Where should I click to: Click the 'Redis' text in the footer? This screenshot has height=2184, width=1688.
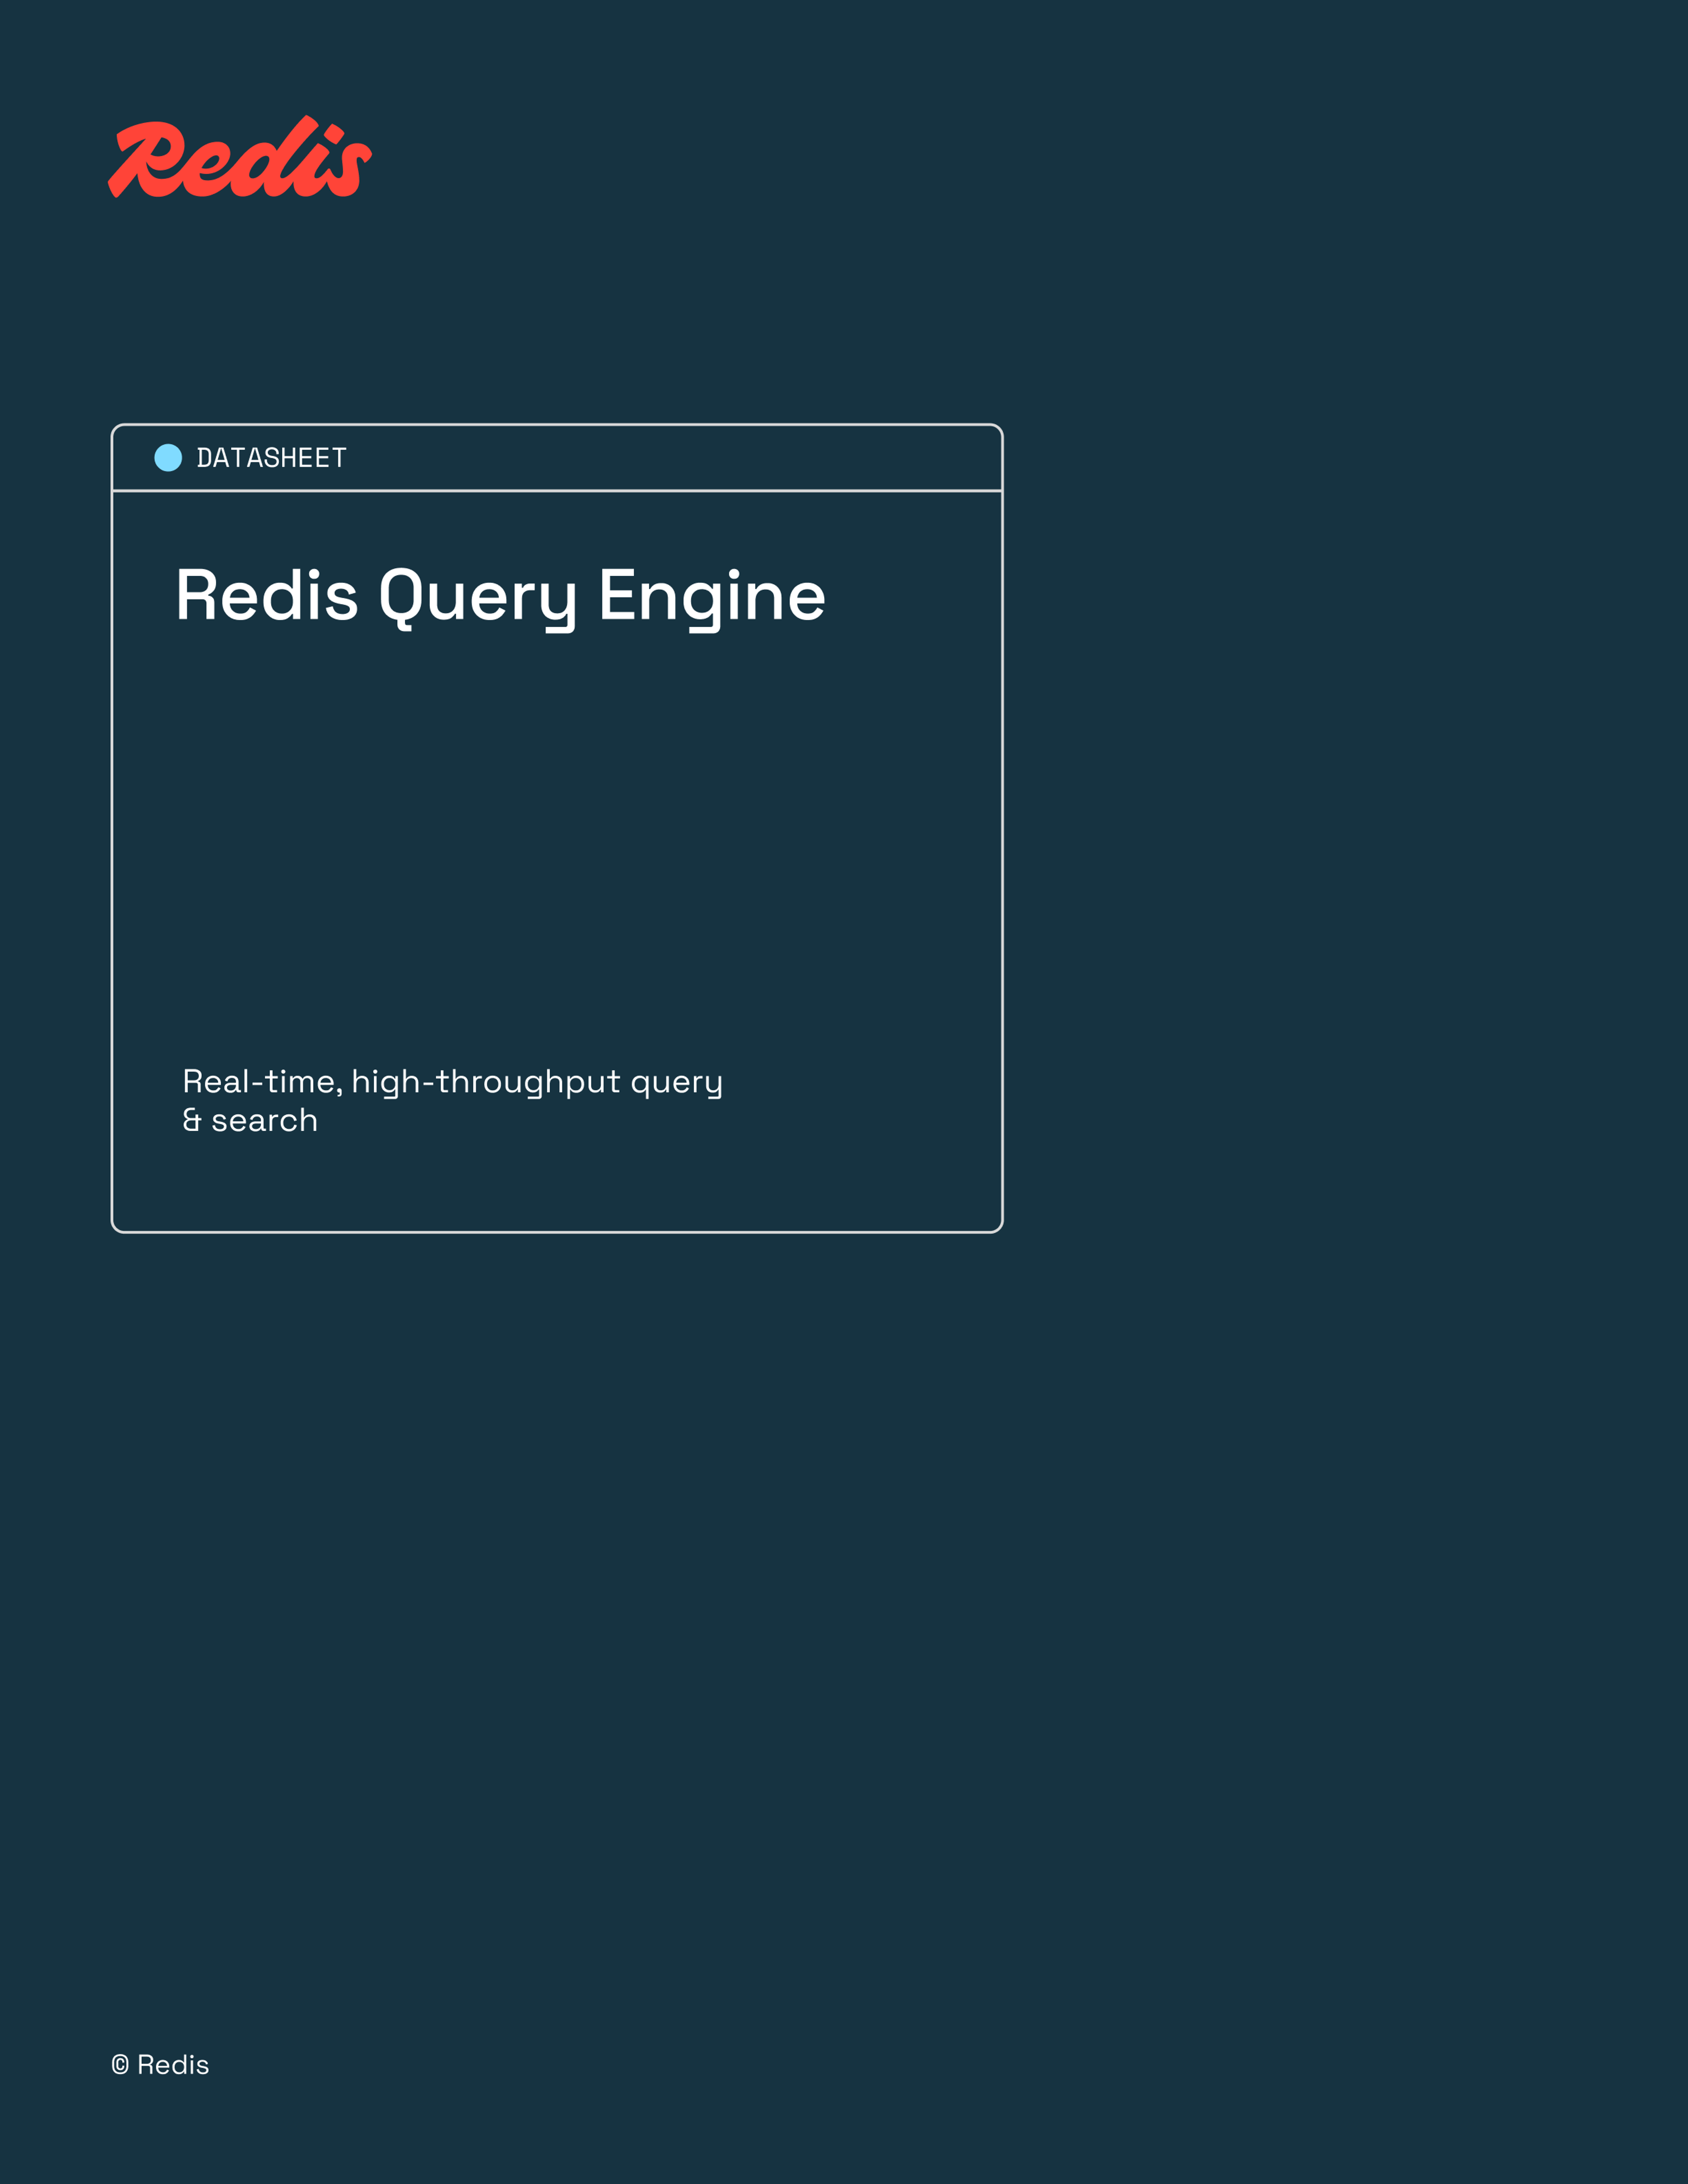[x=173, y=2065]
